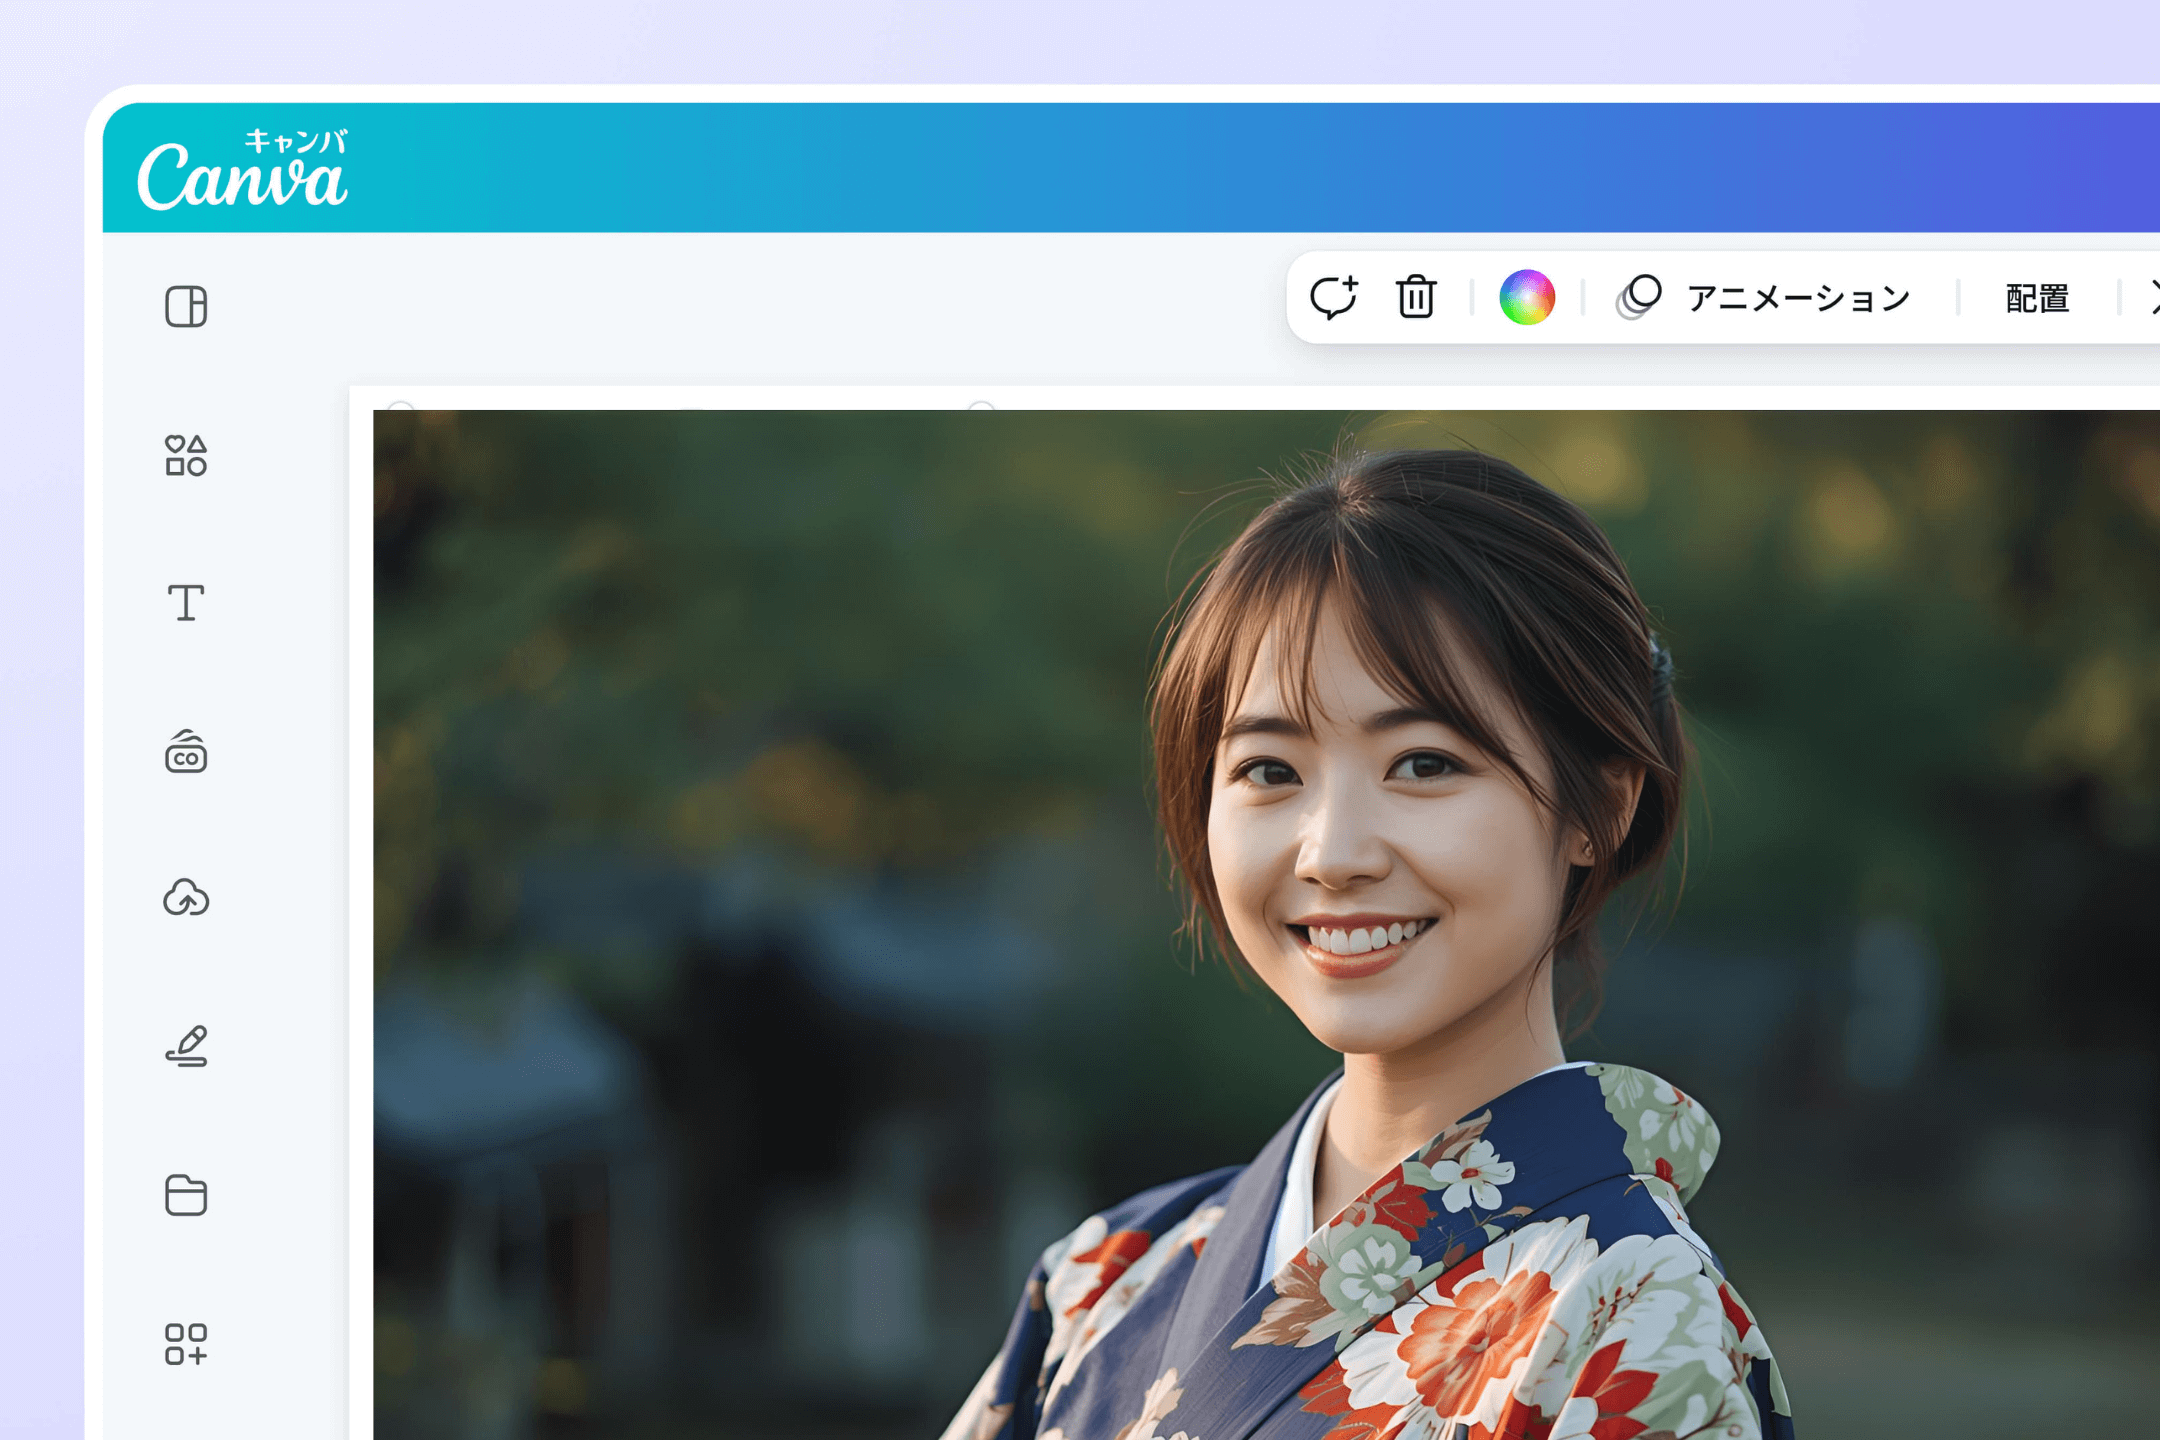Click the add comment icon
Screen dimensions: 2160x1440
pos(1334,297)
